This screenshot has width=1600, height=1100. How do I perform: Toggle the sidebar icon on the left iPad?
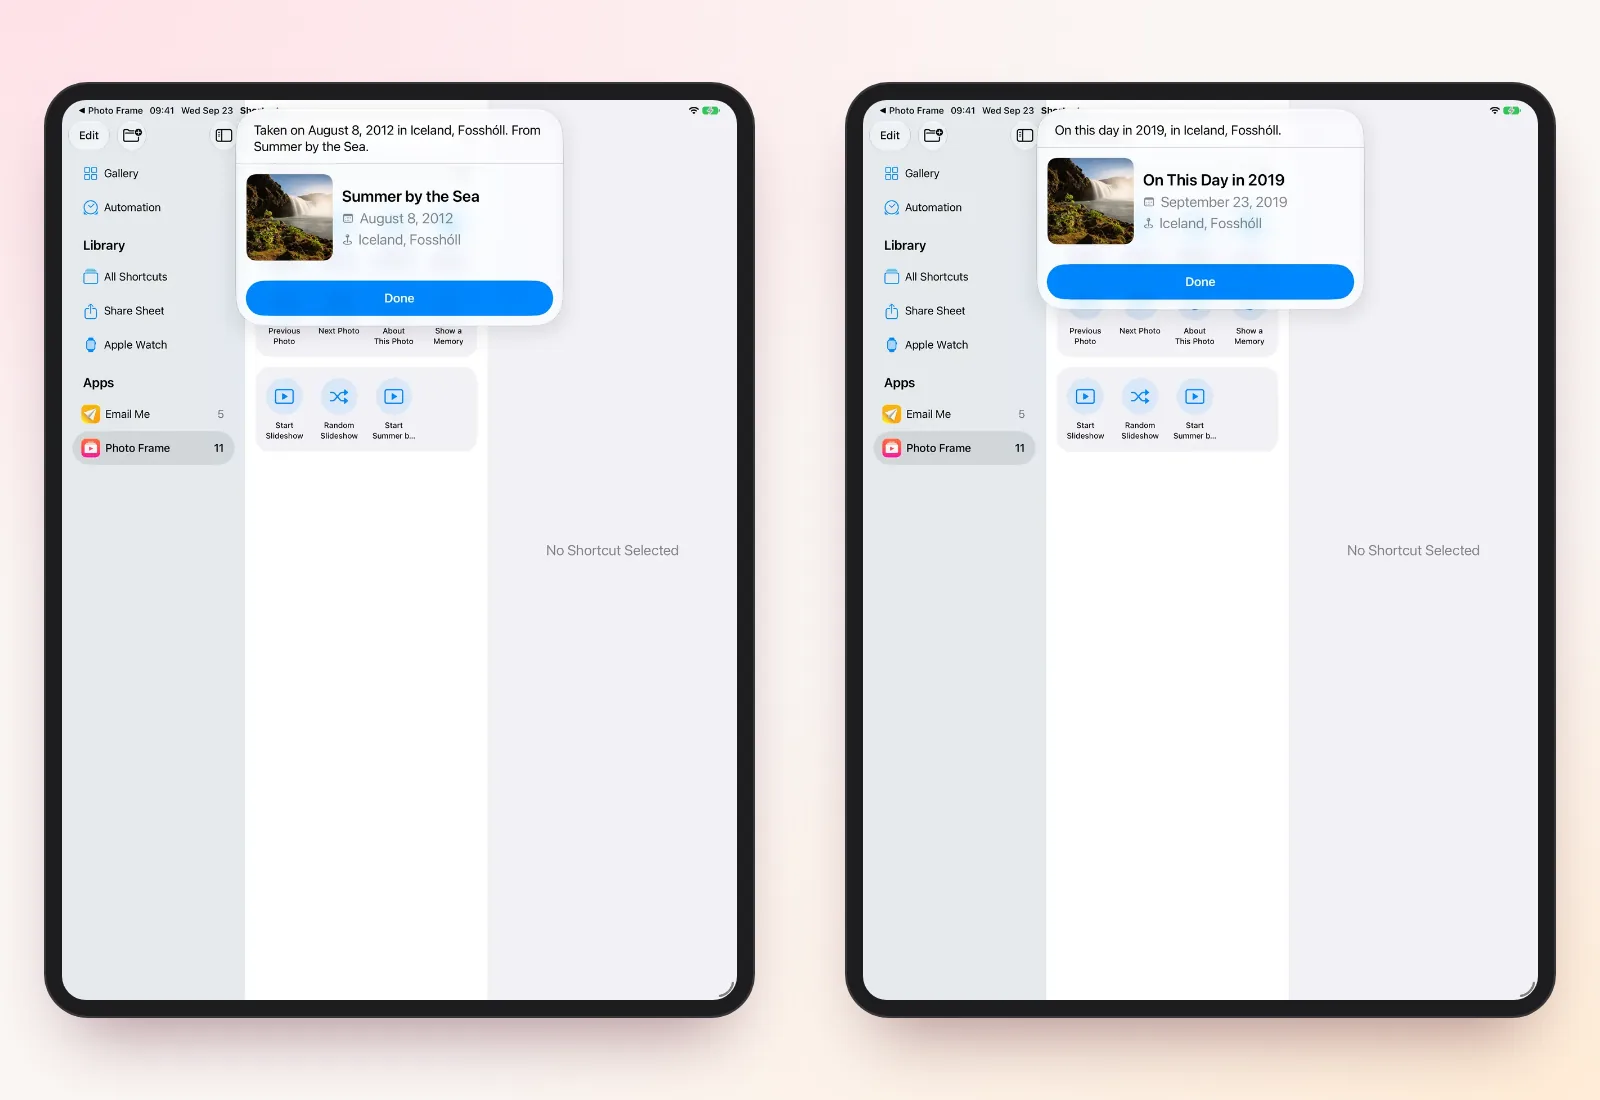224,136
